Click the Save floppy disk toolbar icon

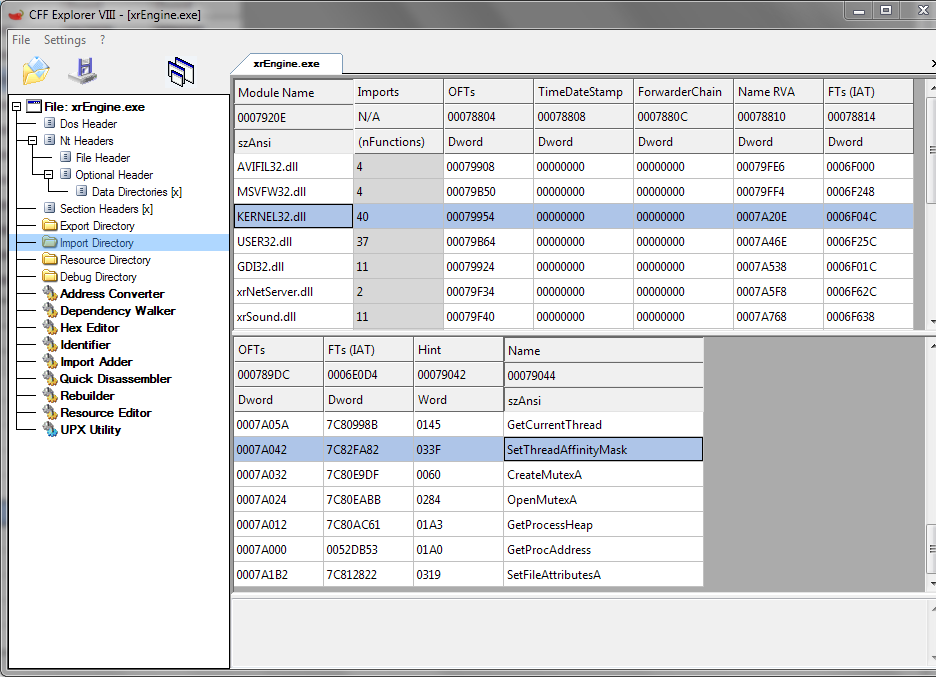(x=83, y=71)
